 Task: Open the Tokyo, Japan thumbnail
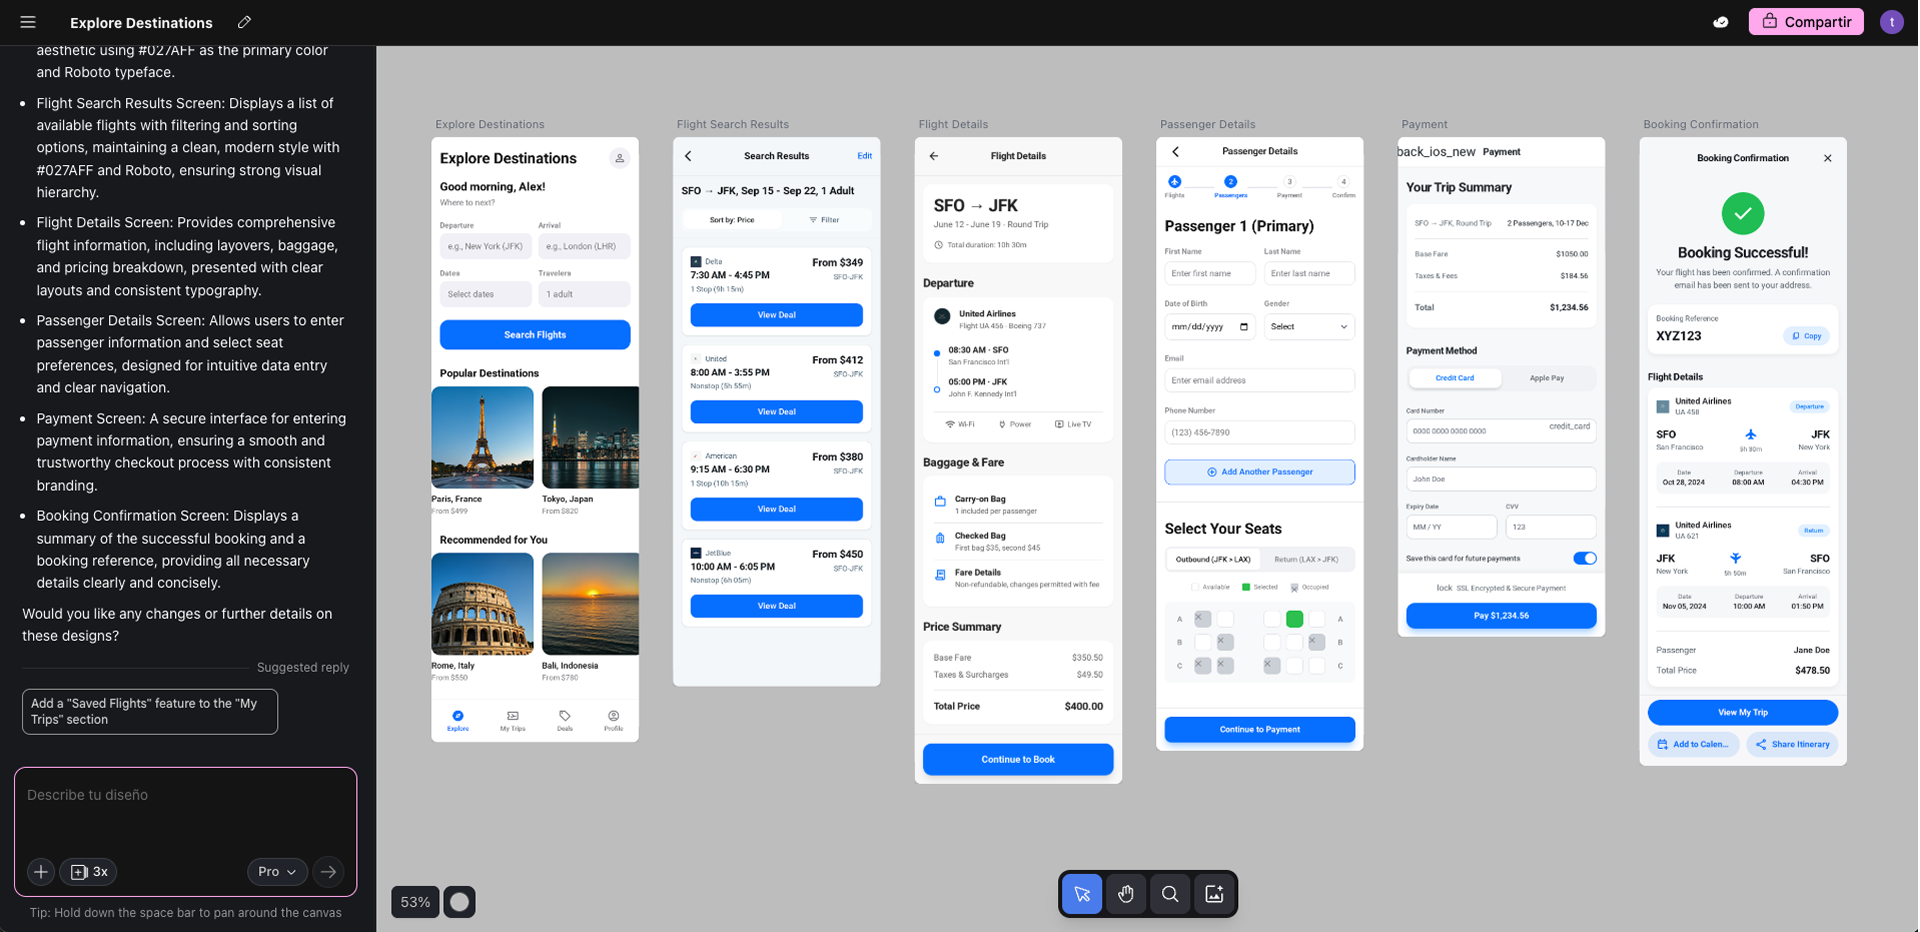590,437
